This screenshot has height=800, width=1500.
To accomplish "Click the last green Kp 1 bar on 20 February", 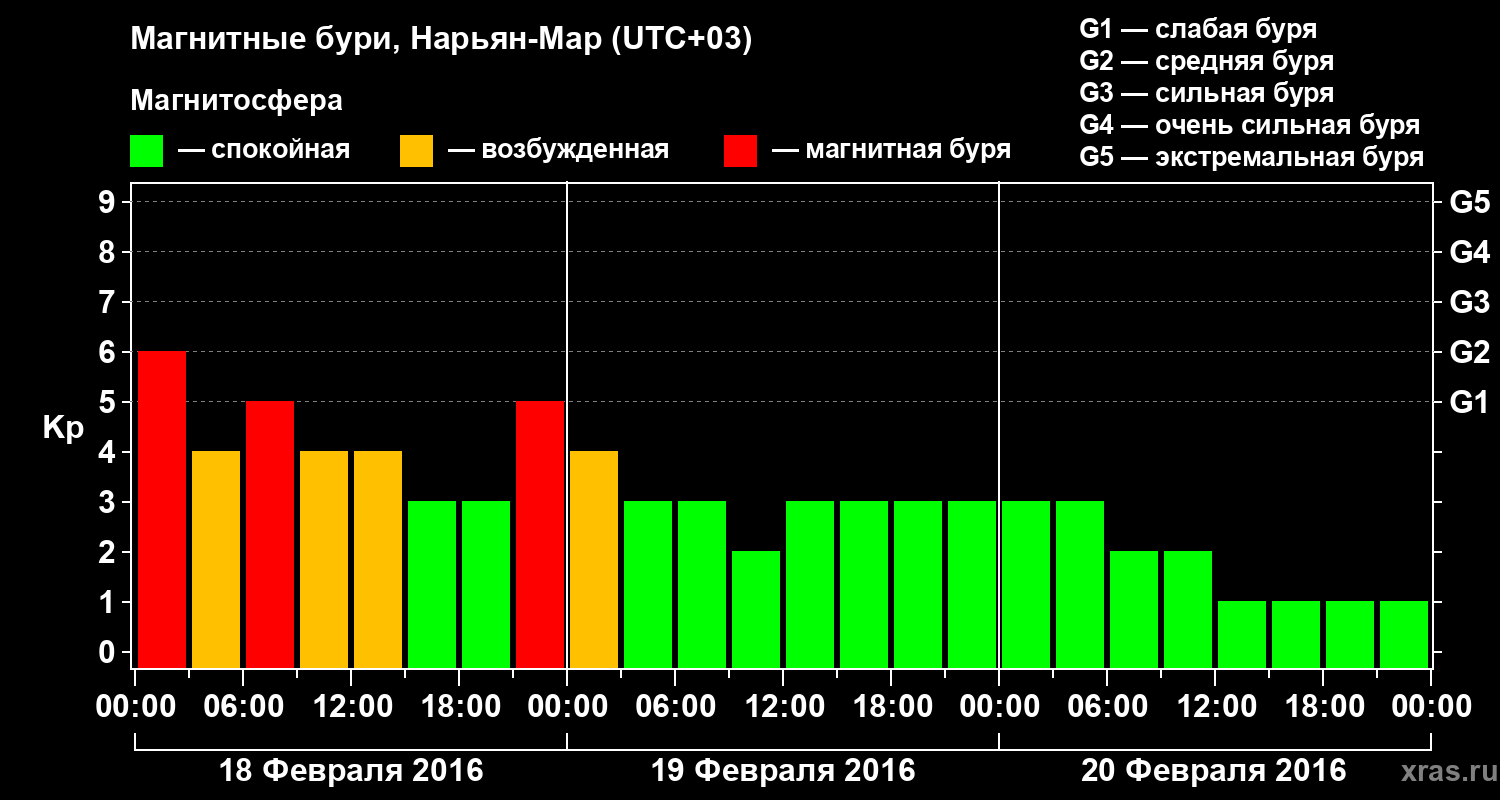I will [1404, 634].
